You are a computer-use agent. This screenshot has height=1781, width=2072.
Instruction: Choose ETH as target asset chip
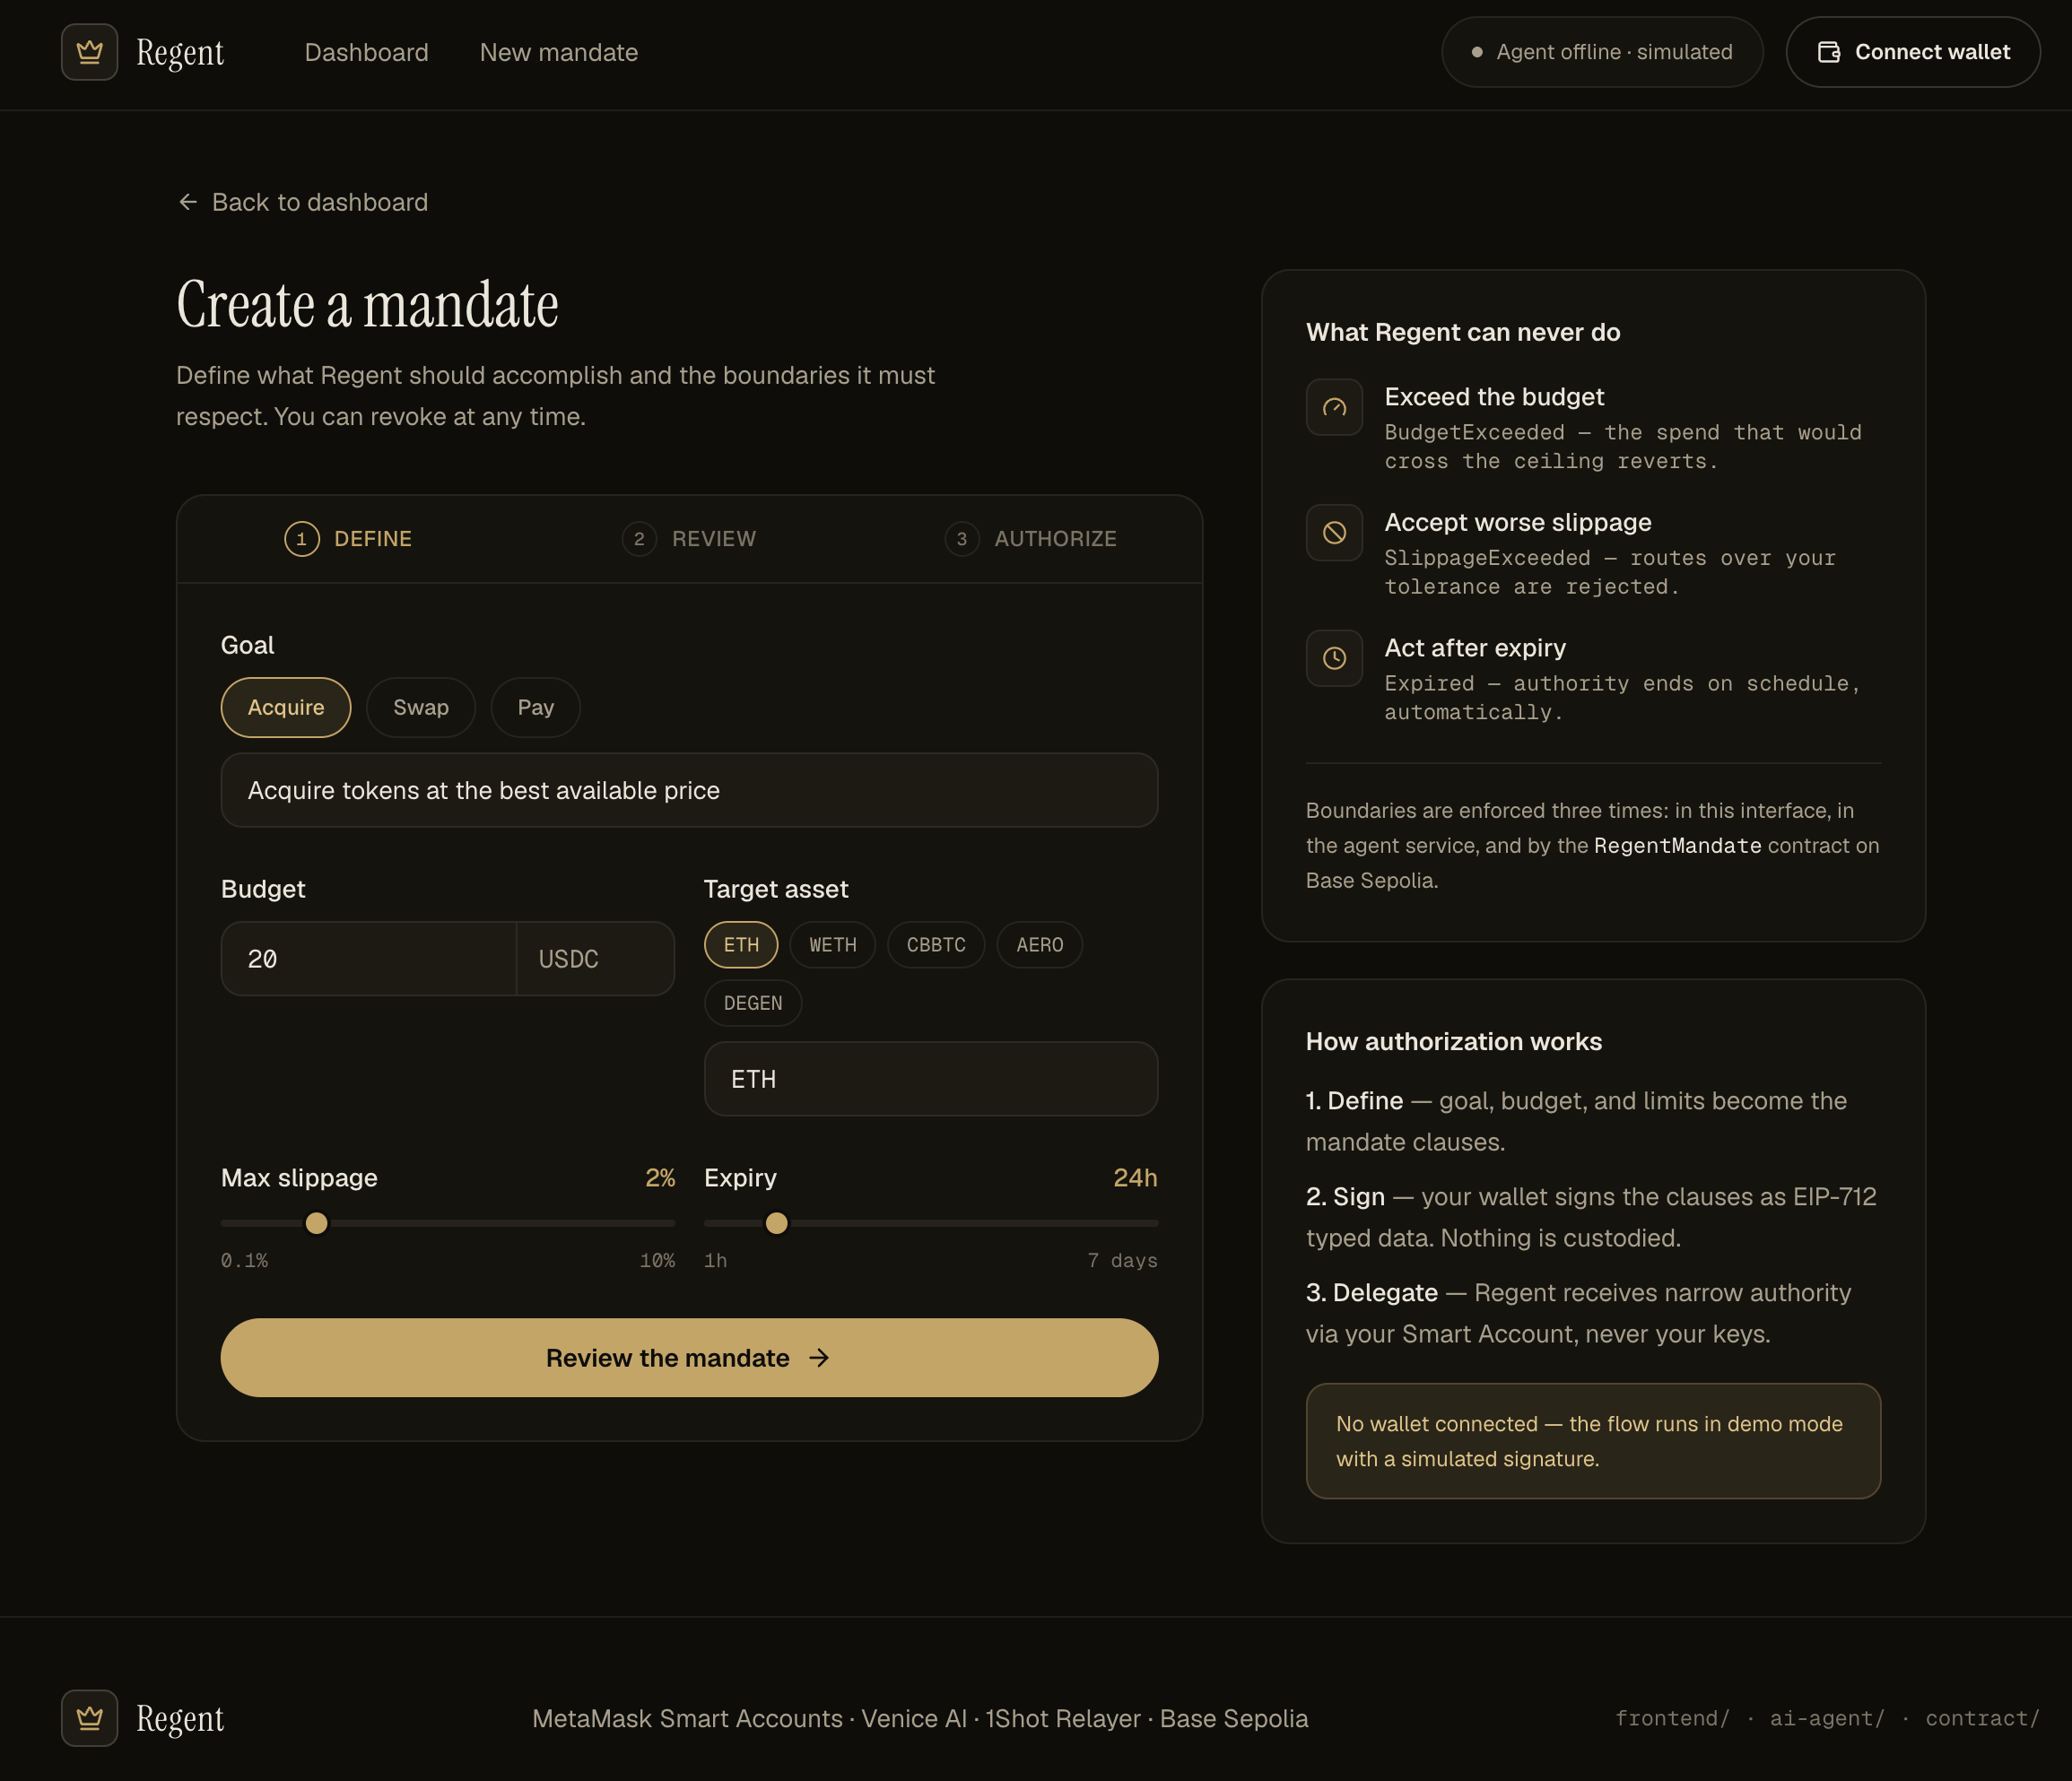point(741,945)
